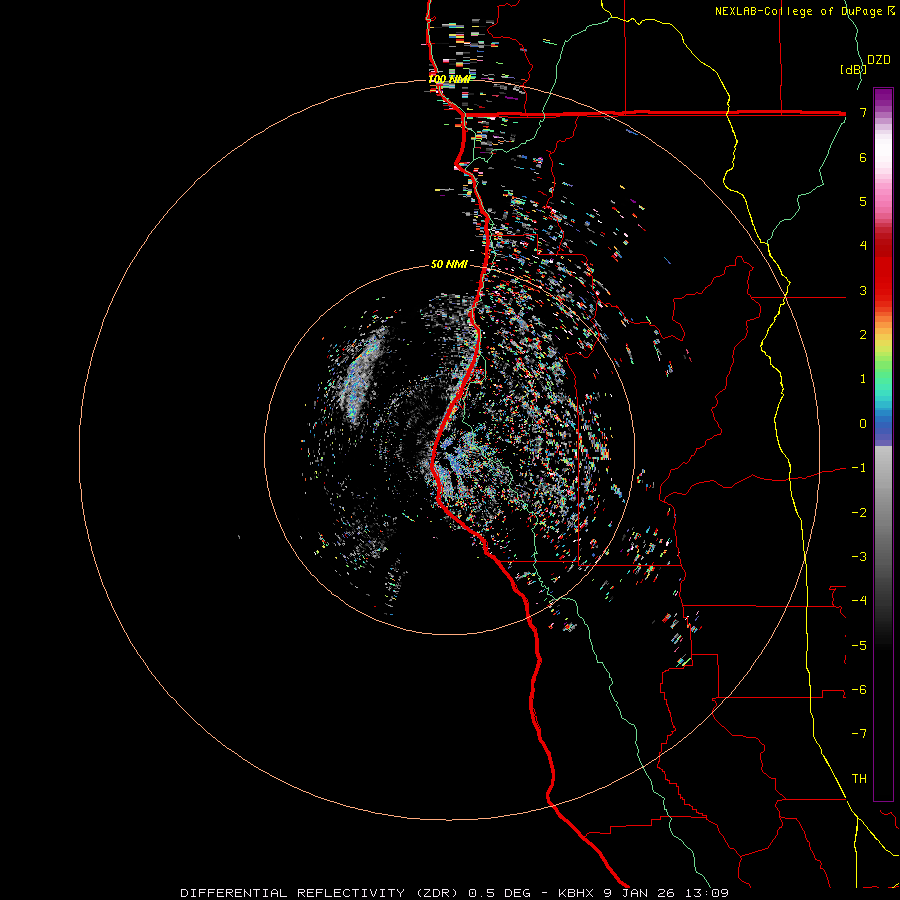Viewport: 900px width, 900px height.
Task: Click the 100 NMI range ring label
Action: click(x=449, y=79)
